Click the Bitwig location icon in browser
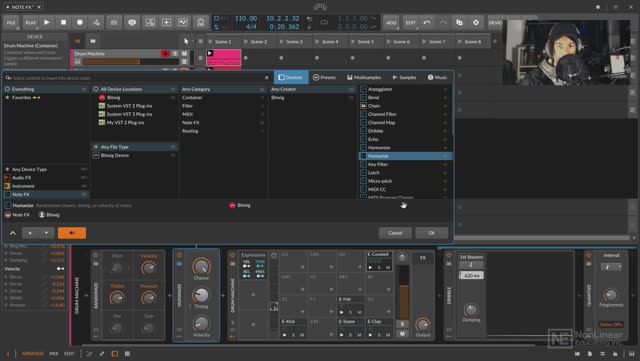The height and width of the screenshot is (361, 640). [102, 98]
